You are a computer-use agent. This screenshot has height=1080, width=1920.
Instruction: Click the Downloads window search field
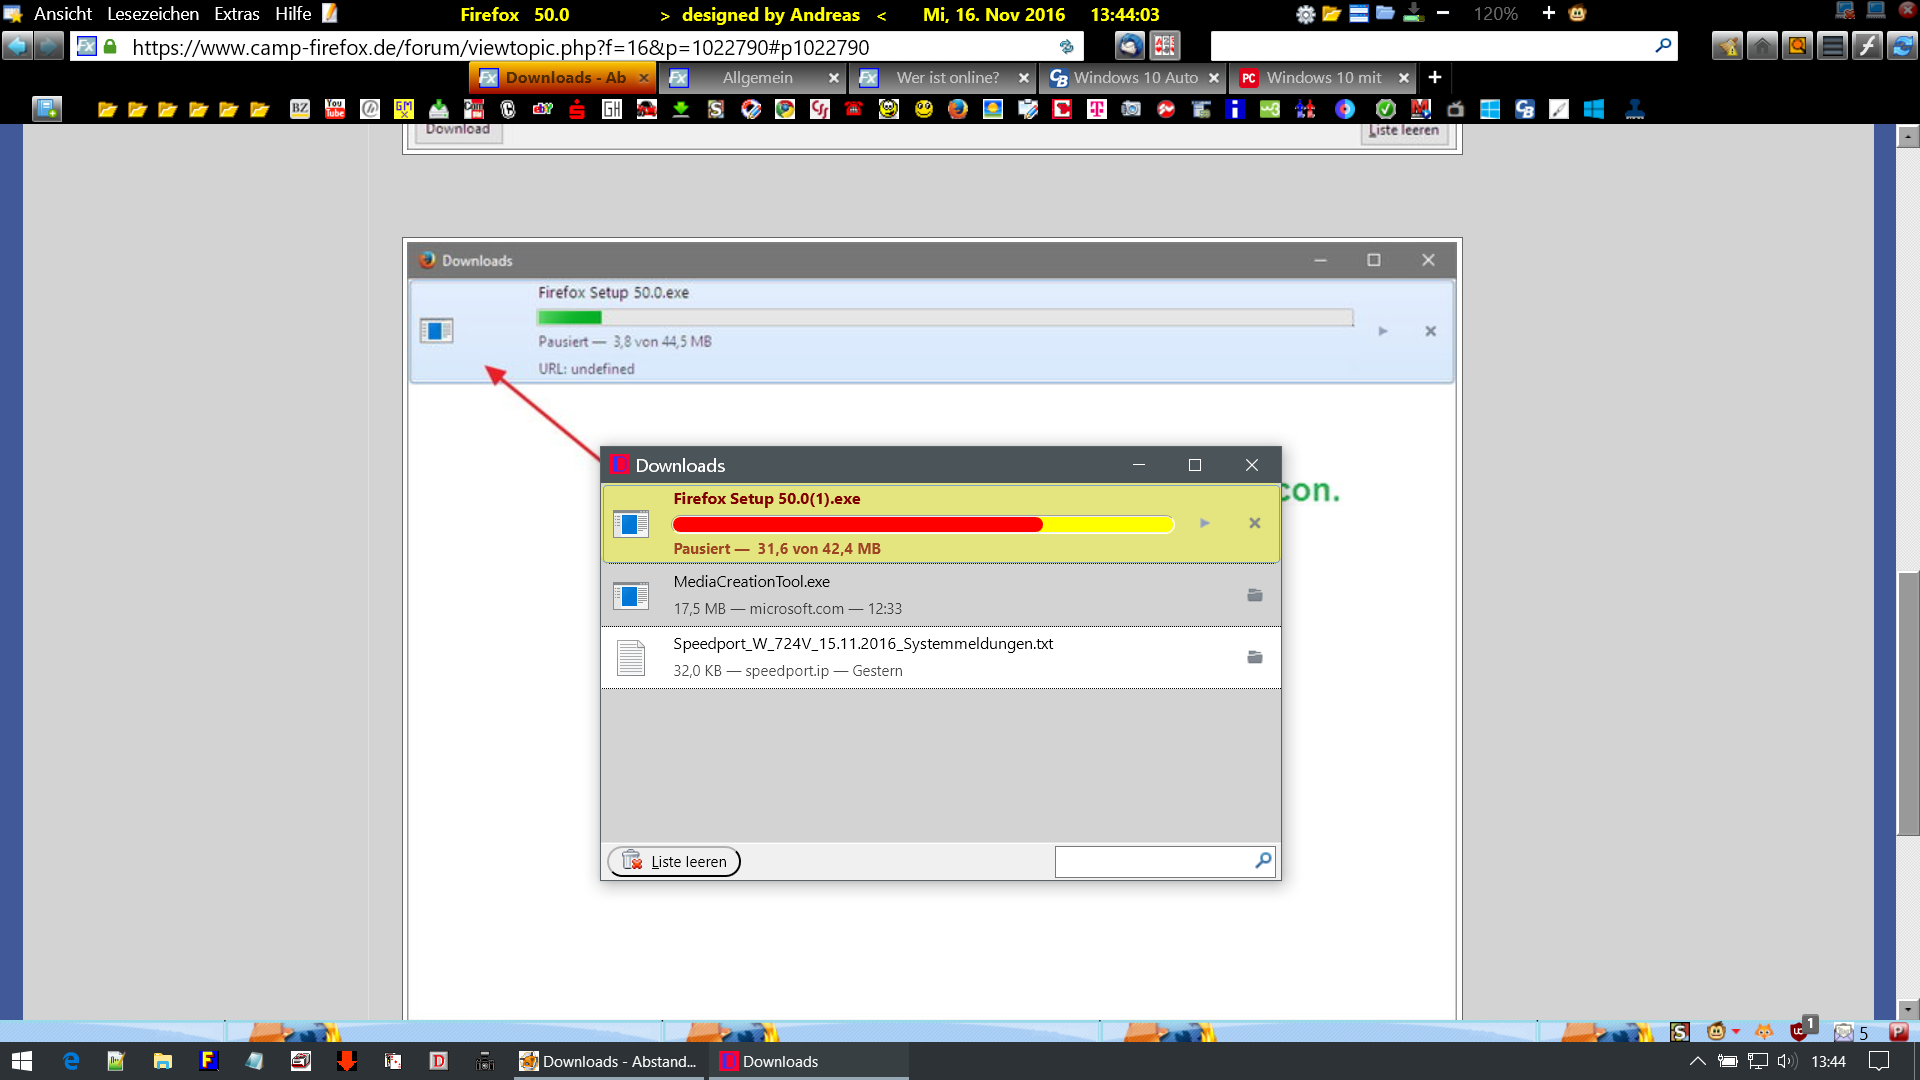tap(1153, 861)
